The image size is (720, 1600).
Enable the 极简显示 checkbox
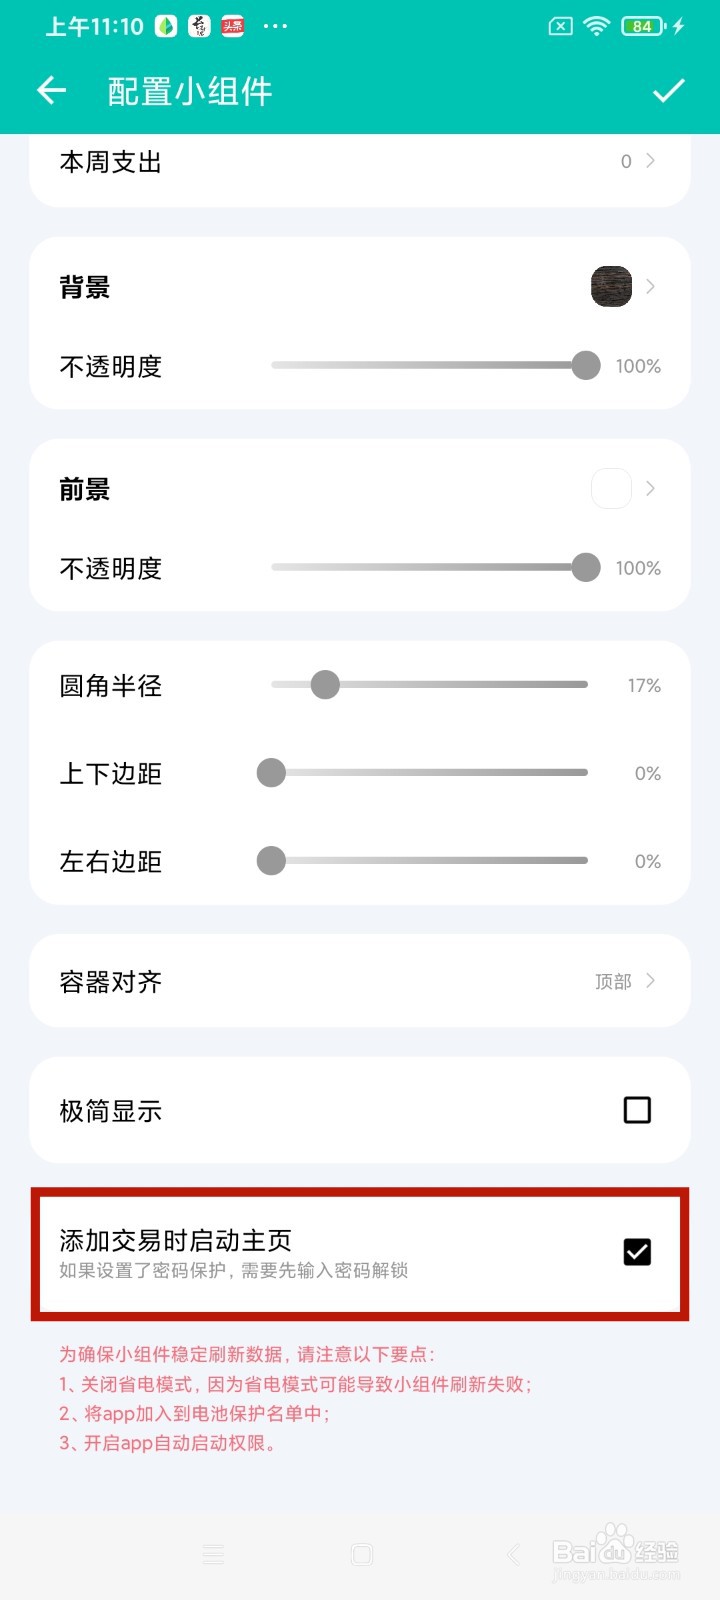point(637,1110)
